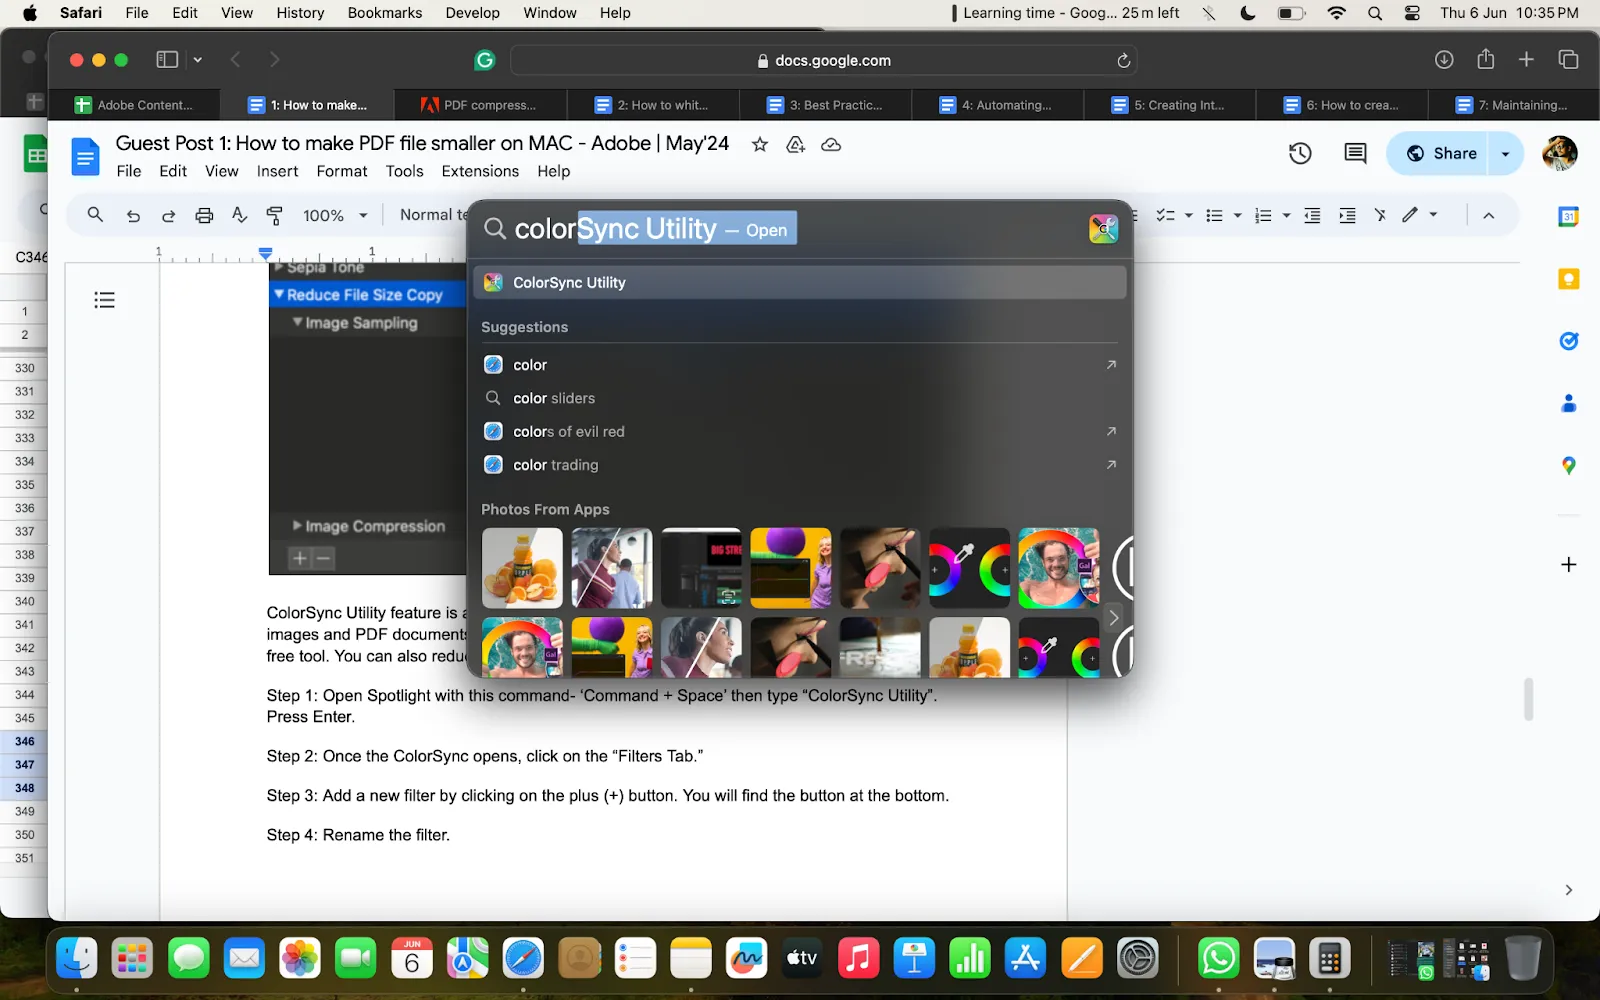Show more Photos From Apps results arrow
This screenshot has height=1000, width=1600.
click(1113, 618)
